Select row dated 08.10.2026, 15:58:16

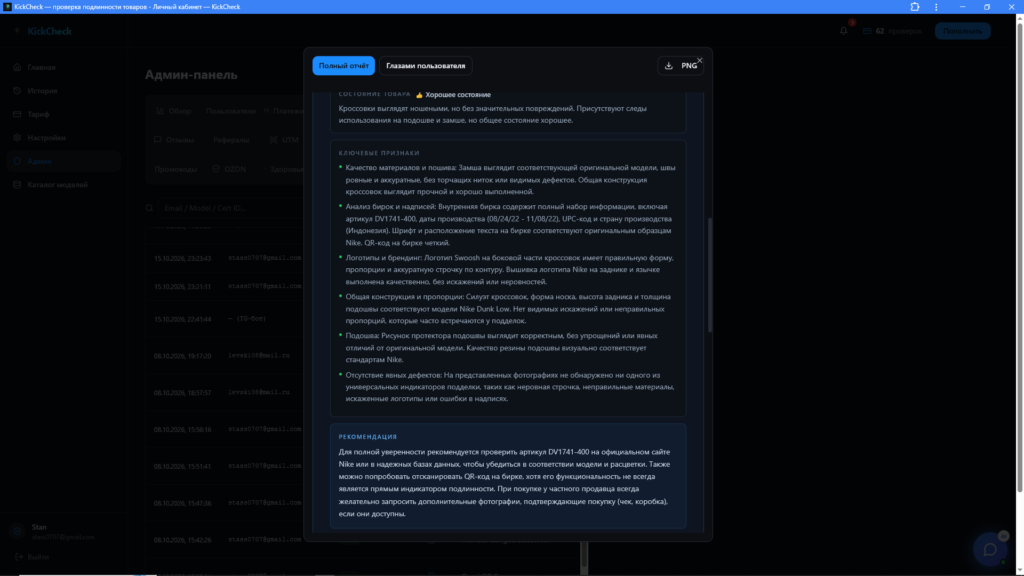click(224, 429)
